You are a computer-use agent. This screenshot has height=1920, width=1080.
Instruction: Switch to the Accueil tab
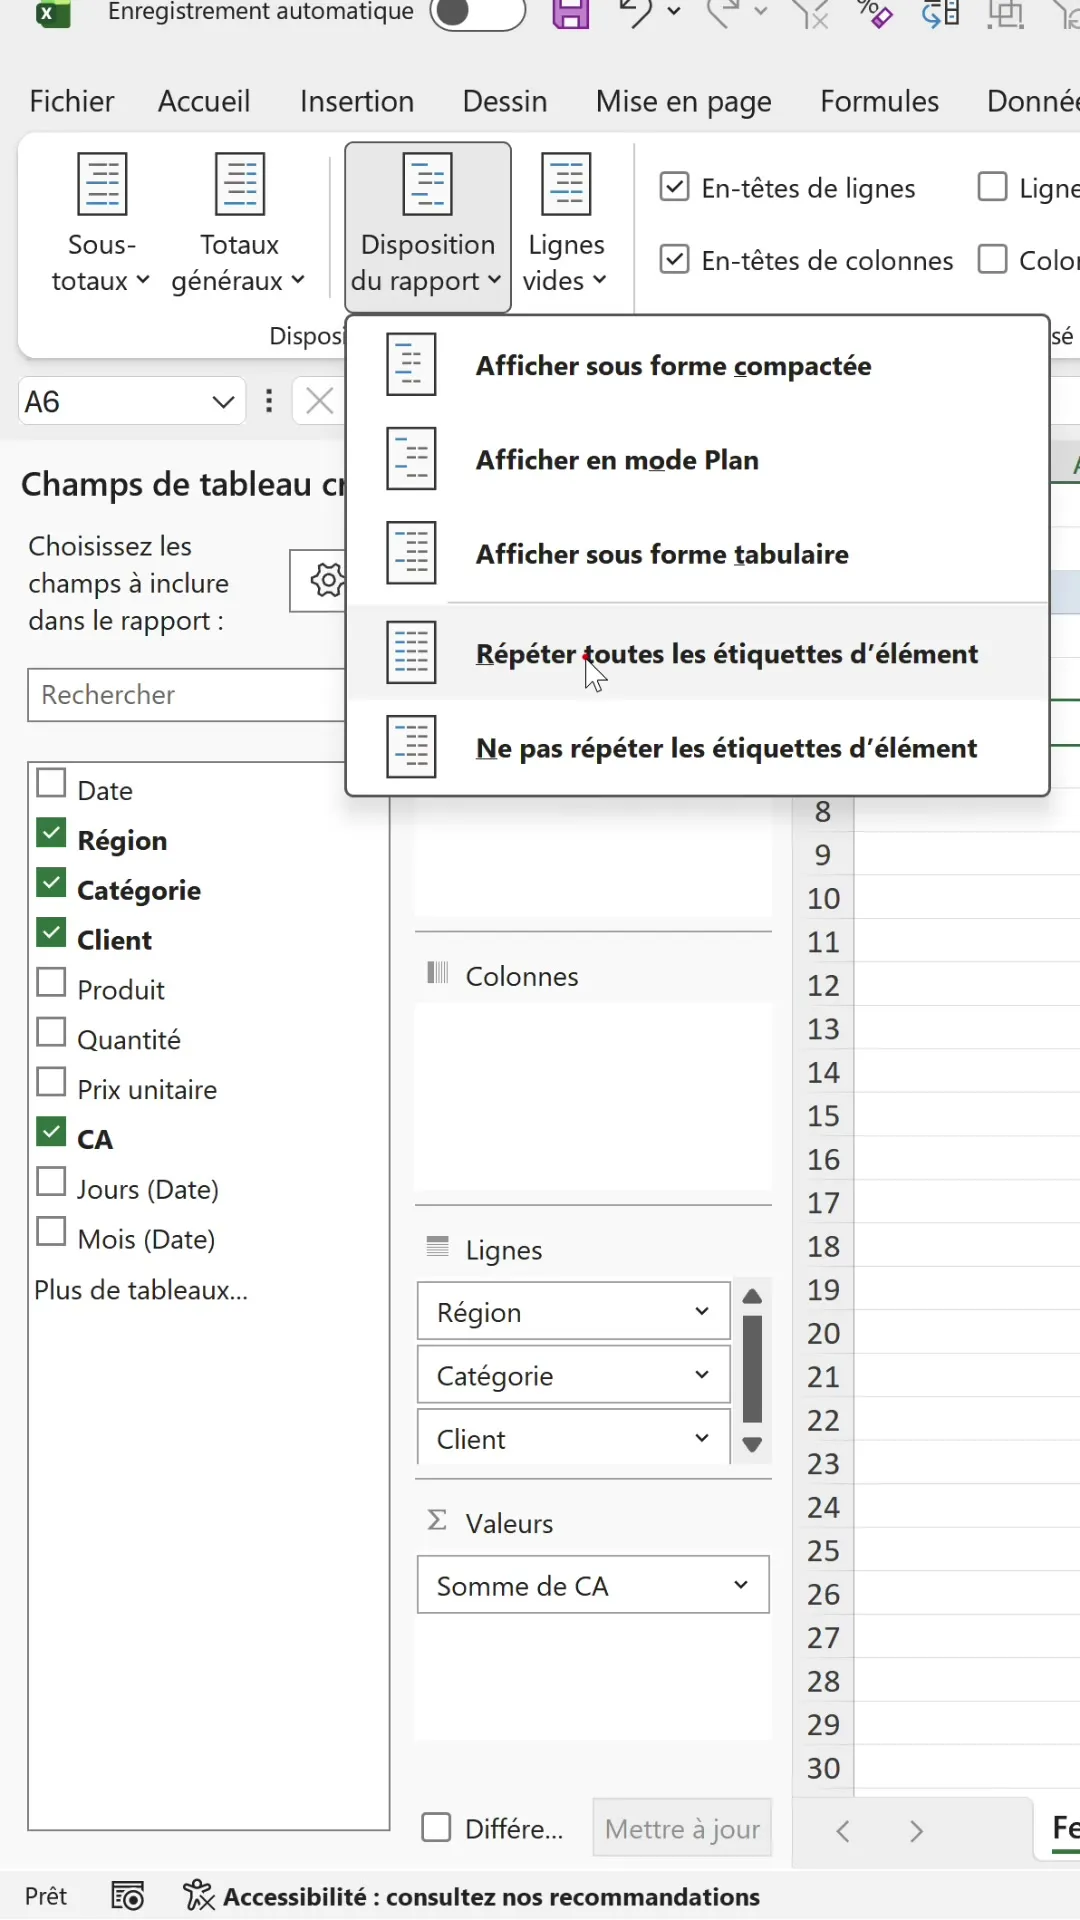tap(204, 101)
